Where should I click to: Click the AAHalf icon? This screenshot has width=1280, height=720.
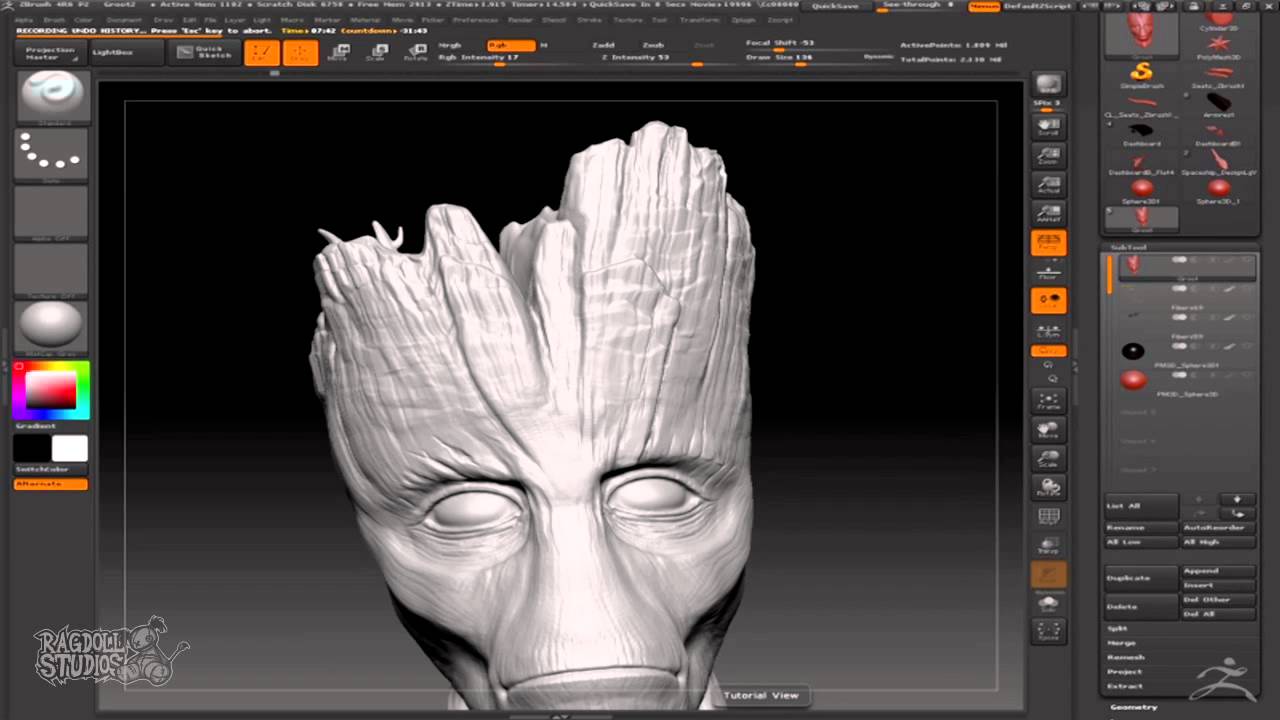tap(1049, 214)
